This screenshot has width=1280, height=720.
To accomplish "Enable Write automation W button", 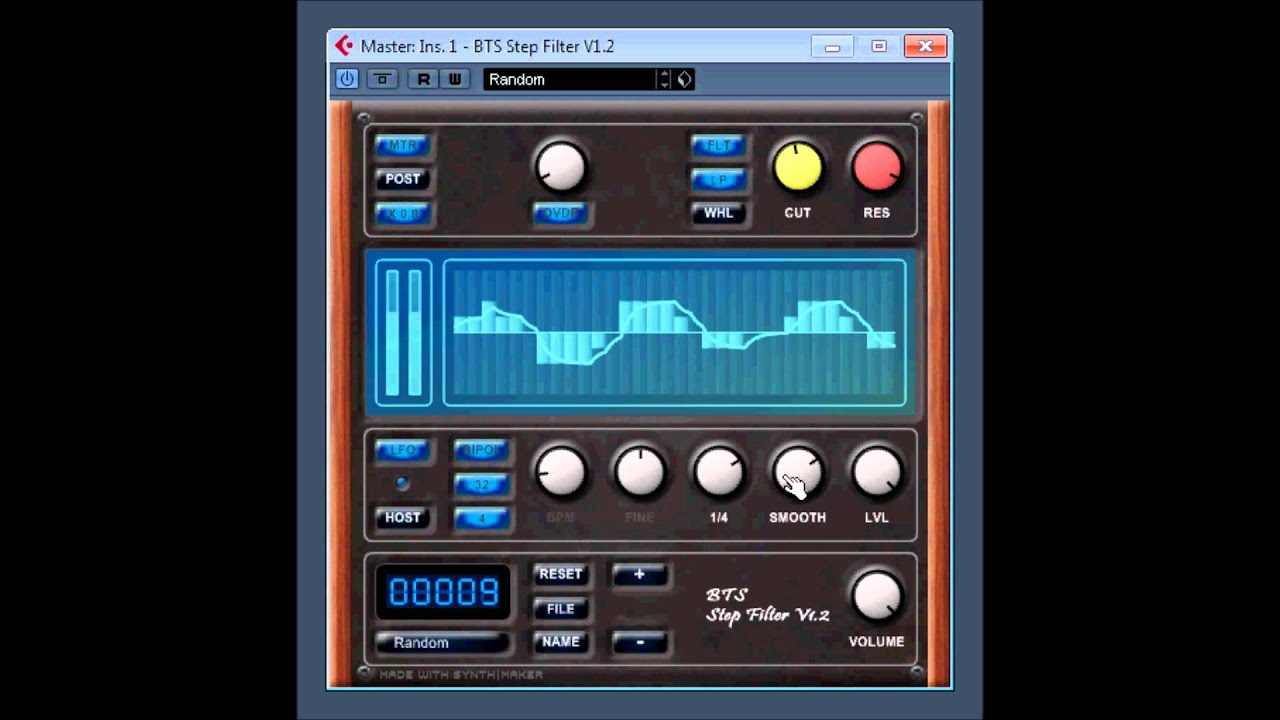I will point(455,79).
